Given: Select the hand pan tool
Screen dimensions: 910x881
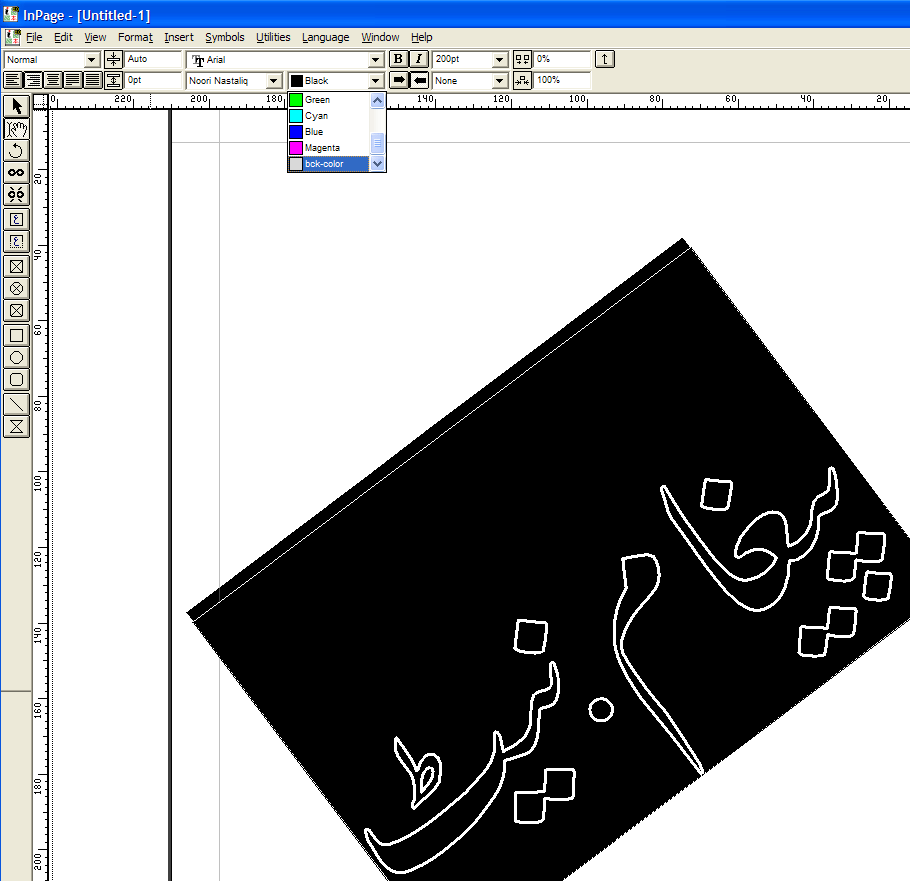Looking at the screenshot, I should (16, 129).
